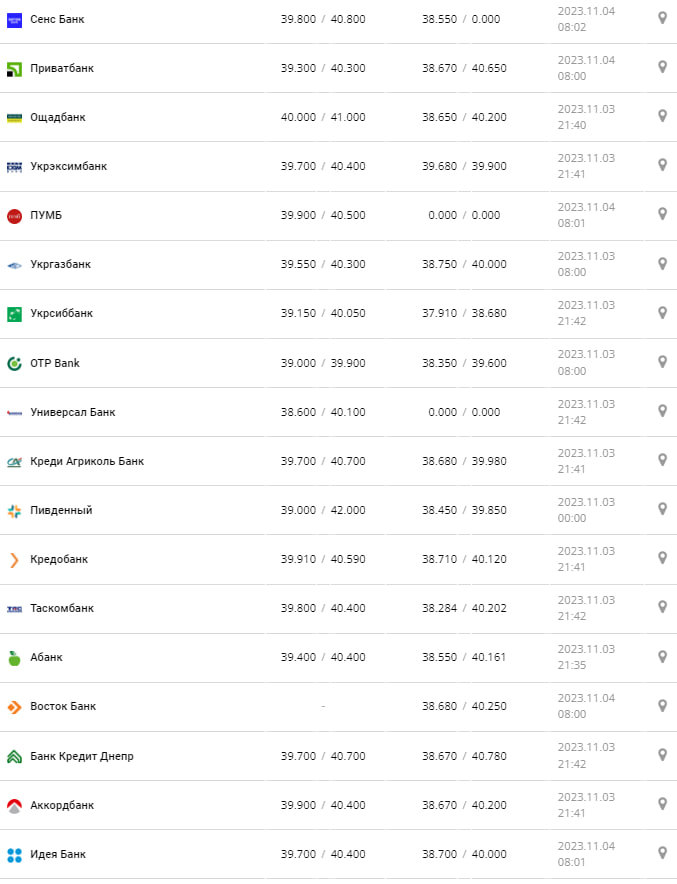Open the Укрэксимбанк bank link

point(68,166)
